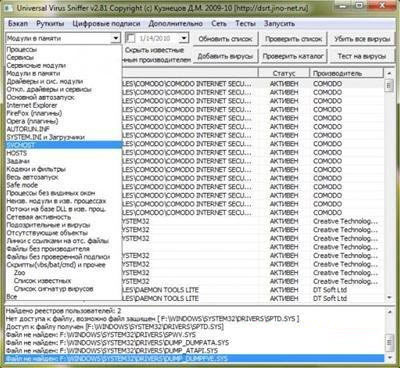The image size is (400, 368).
Task: Sort by the Статус column header
Action: [x=284, y=73]
